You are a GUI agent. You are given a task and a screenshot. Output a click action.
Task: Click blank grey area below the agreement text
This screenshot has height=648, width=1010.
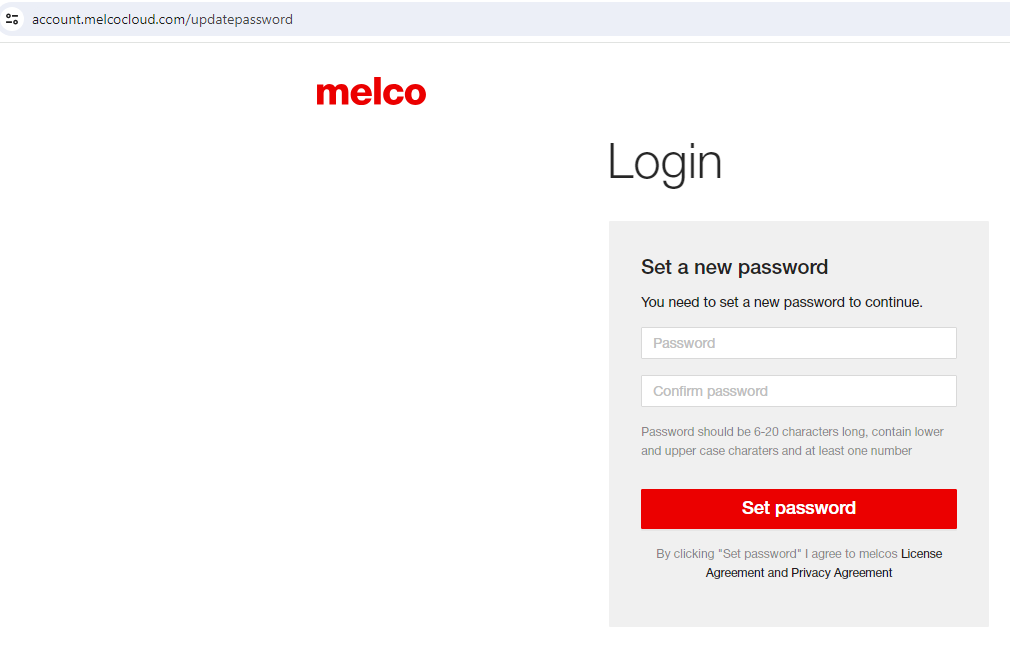click(798, 605)
